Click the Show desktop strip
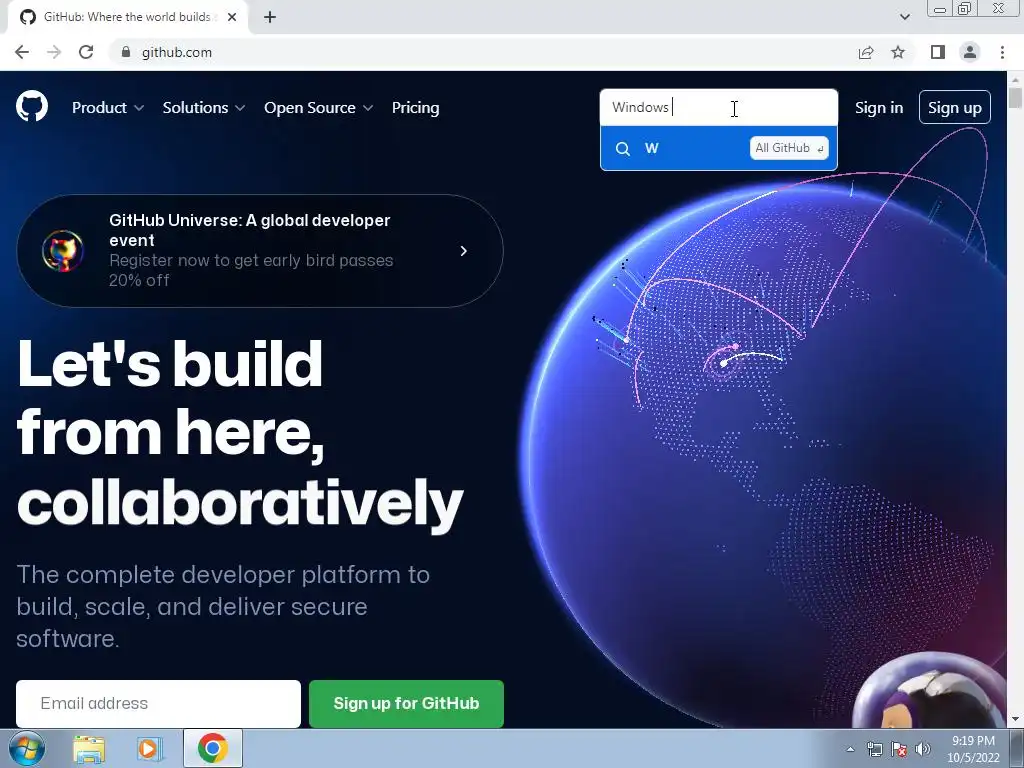 1017,748
